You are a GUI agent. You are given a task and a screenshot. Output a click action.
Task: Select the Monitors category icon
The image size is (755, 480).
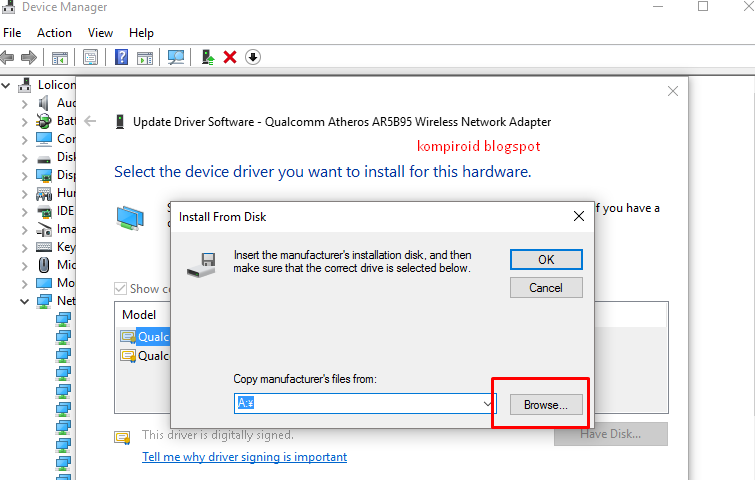(44, 283)
